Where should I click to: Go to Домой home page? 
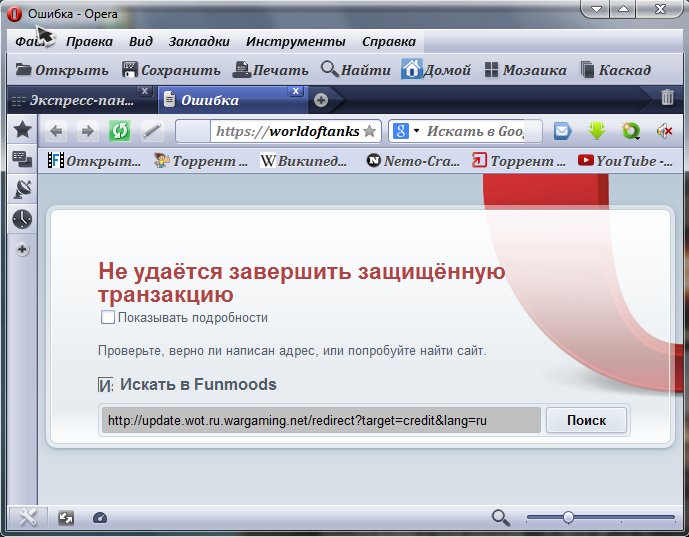(x=436, y=70)
